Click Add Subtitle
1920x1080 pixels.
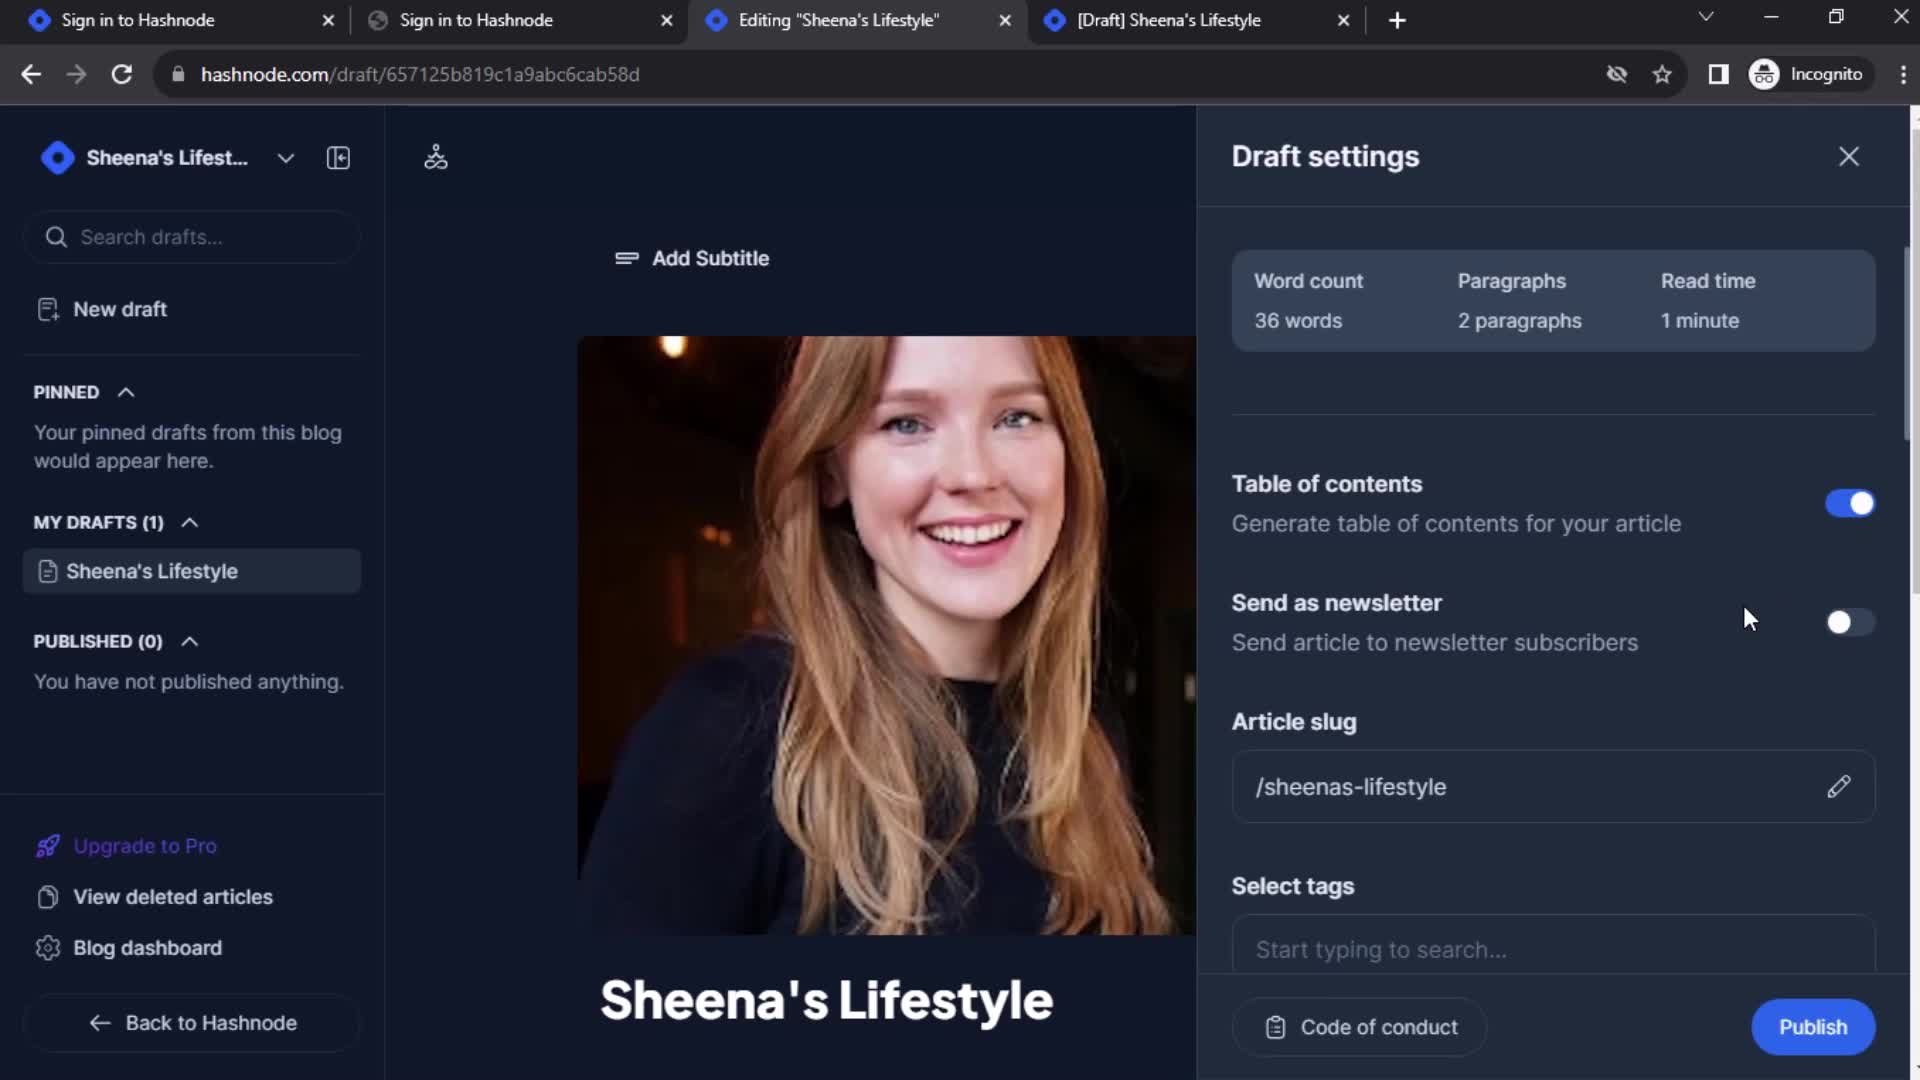692,258
